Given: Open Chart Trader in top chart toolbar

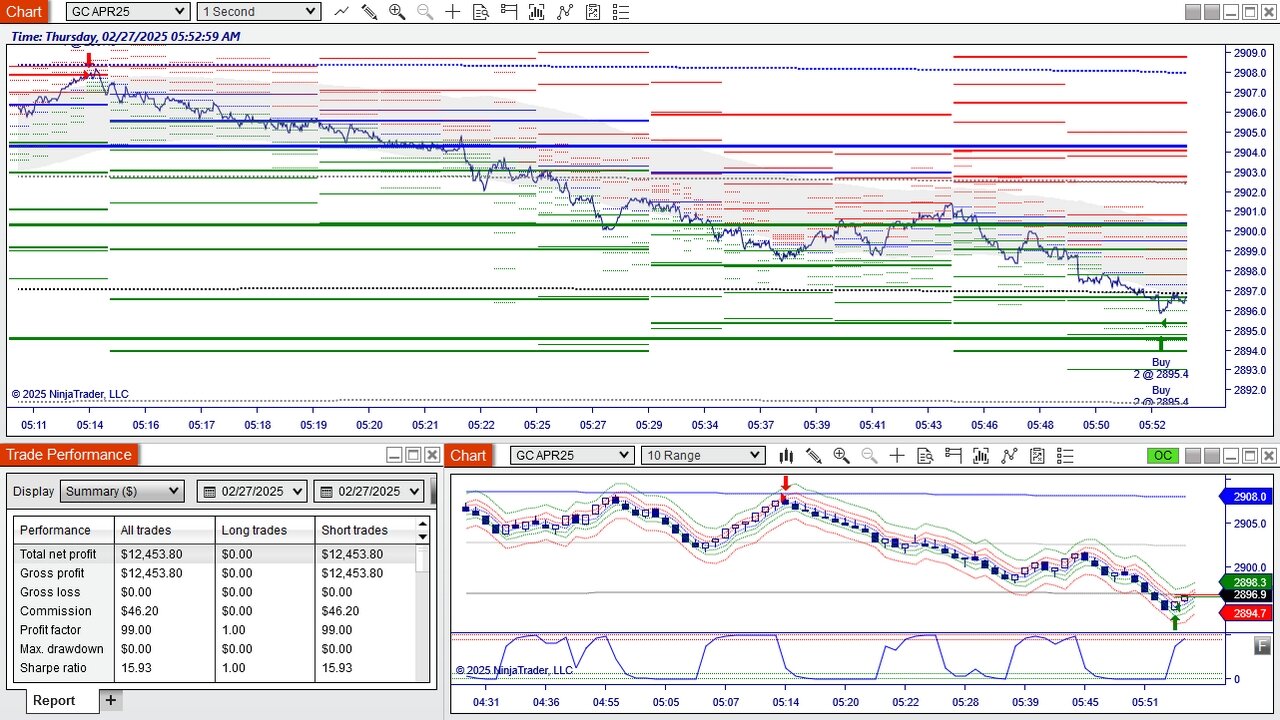Looking at the screenshot, I should click(x=509, y=12).
